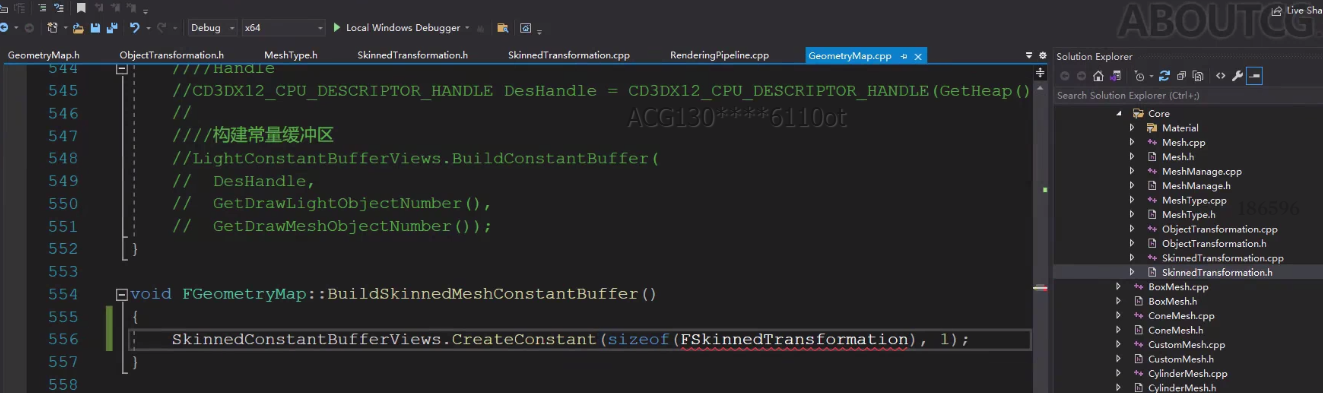Collapse the Core folder in Solution Explorer
The image size is (1323, 393).
coord(1119,114)
